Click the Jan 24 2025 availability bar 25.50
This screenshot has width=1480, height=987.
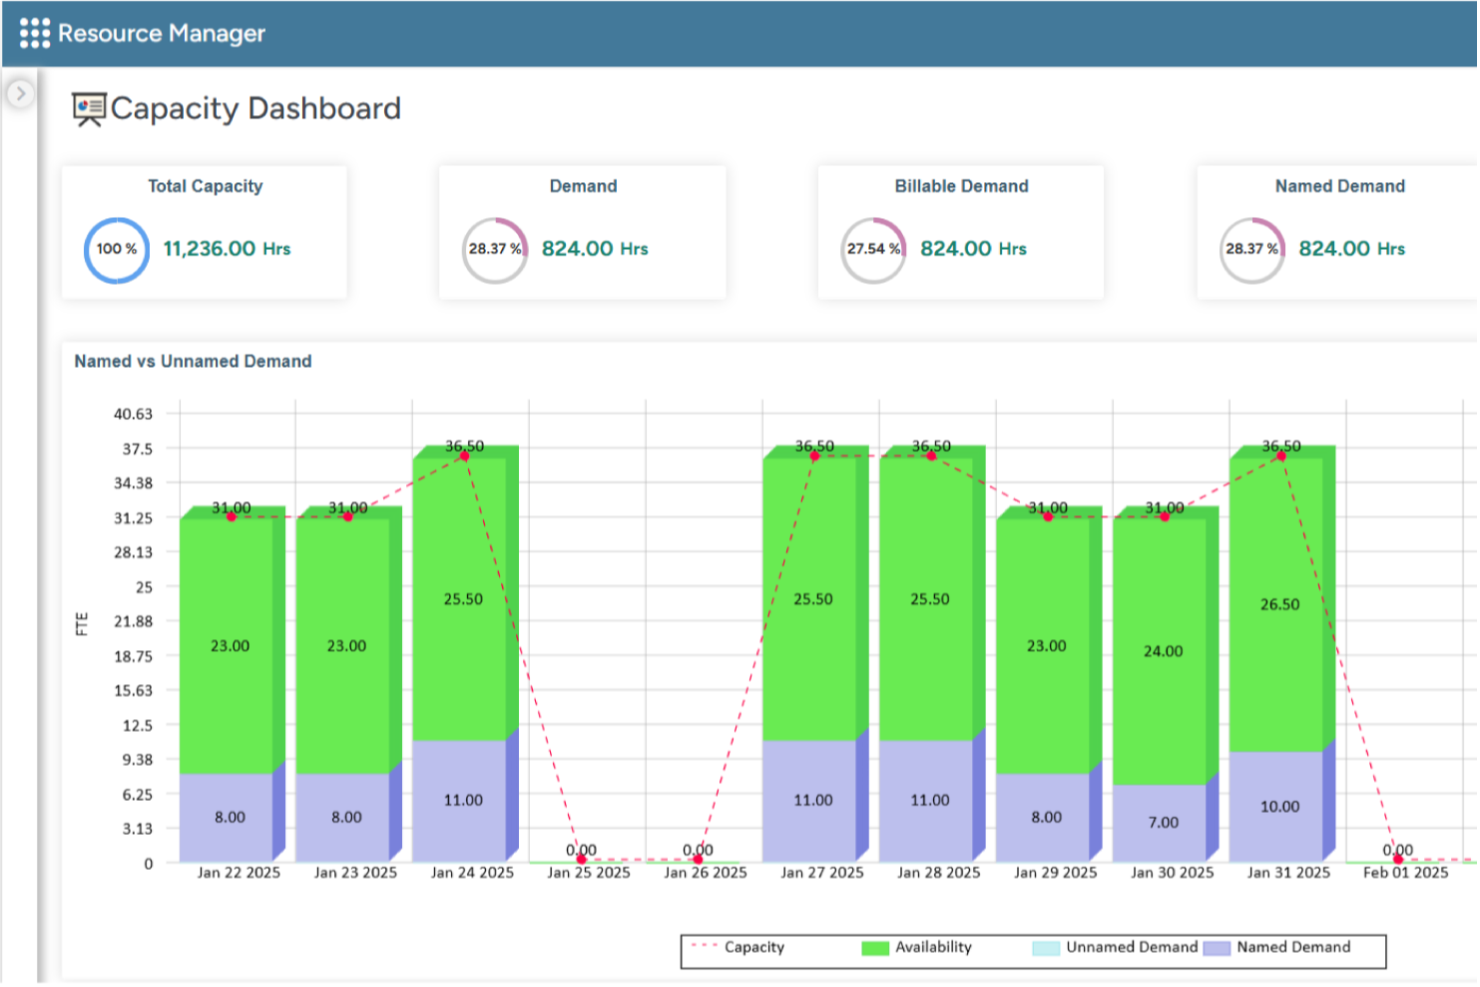pos(460,600)
